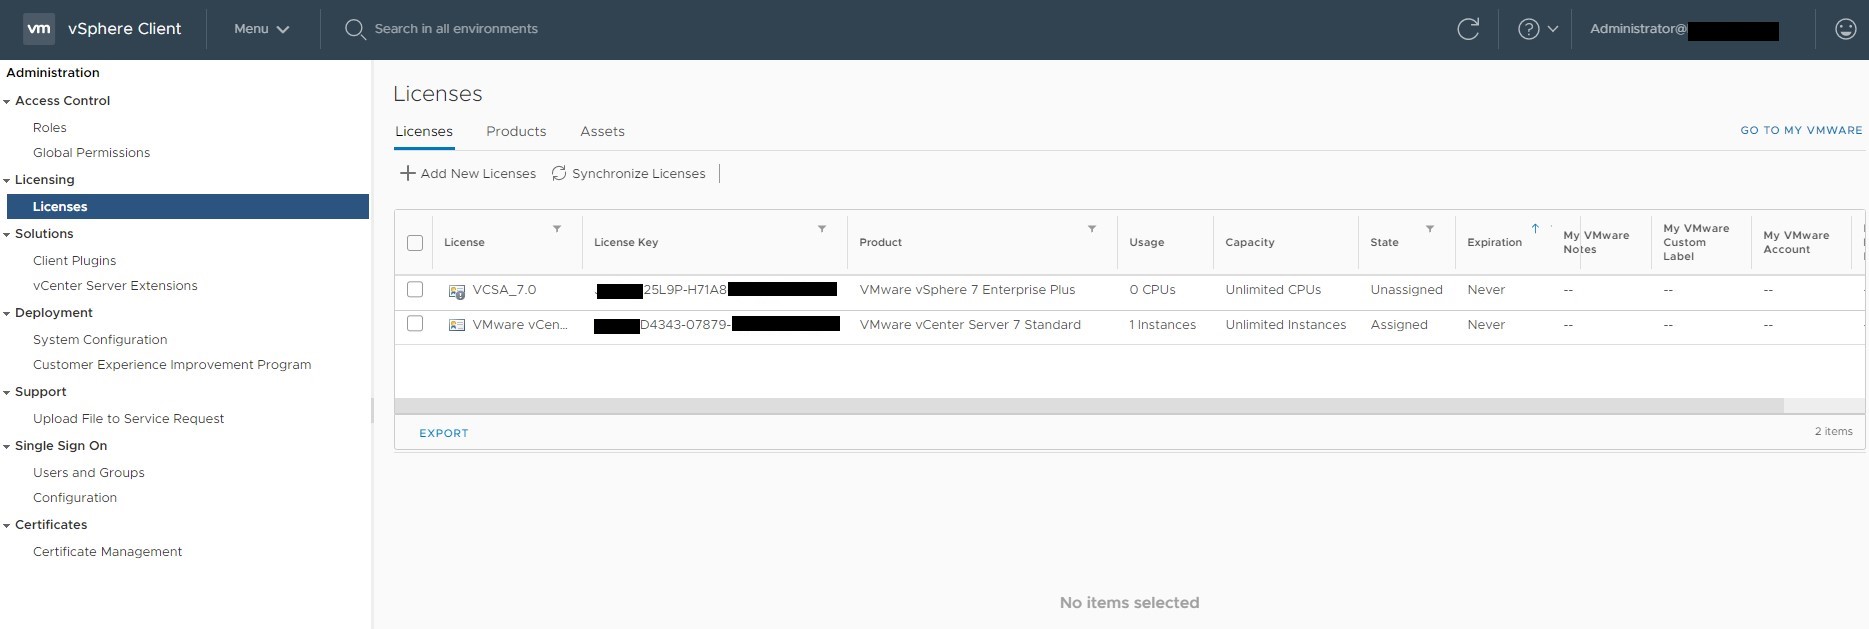This screenshot has width=1869, height=629.
Task: Click the EXPORT link
Action: tap(444, 433)
